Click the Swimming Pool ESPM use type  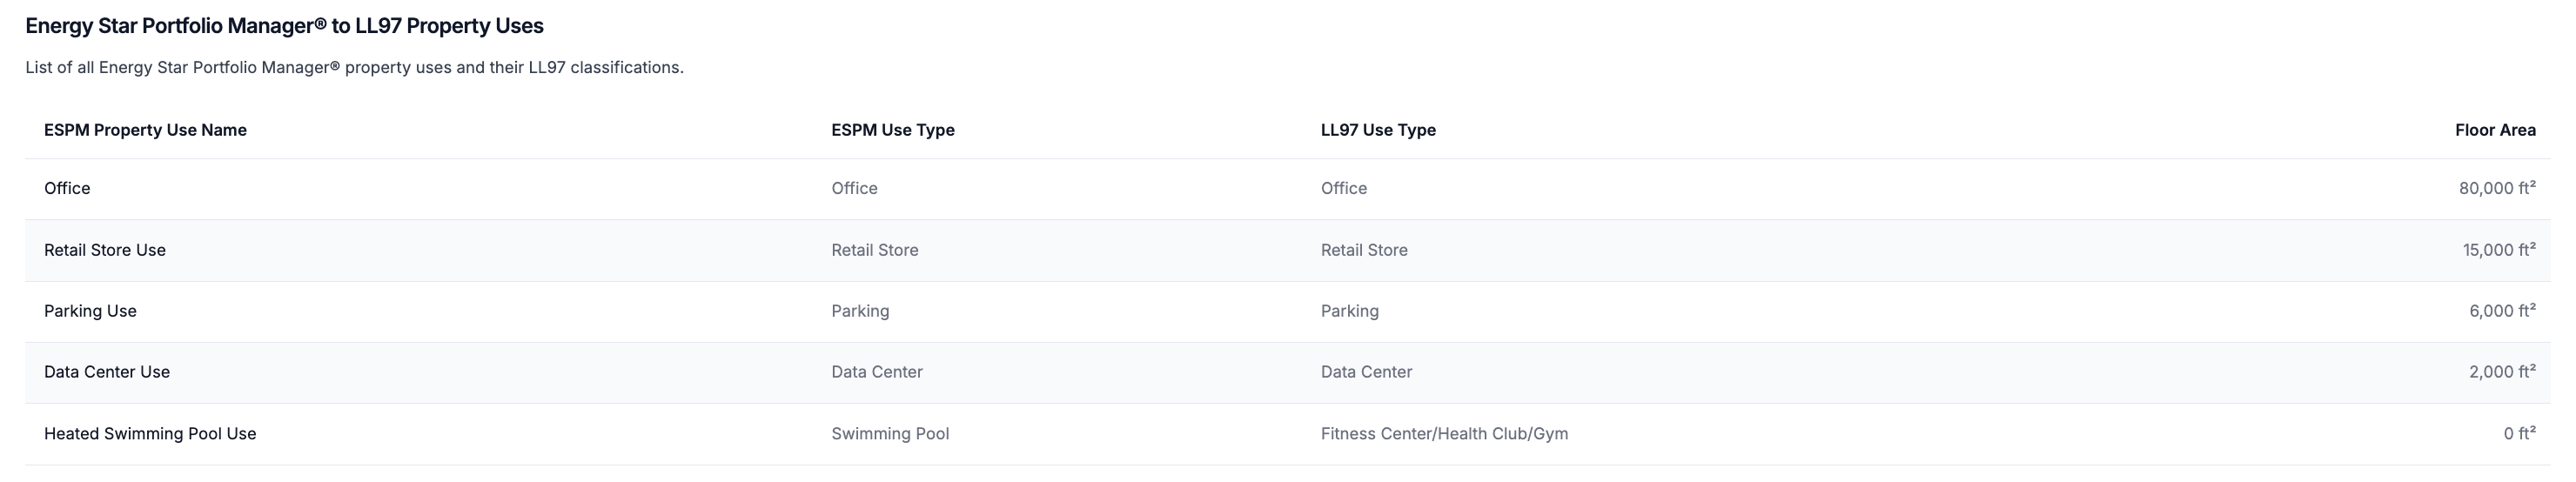pos(890,433)
